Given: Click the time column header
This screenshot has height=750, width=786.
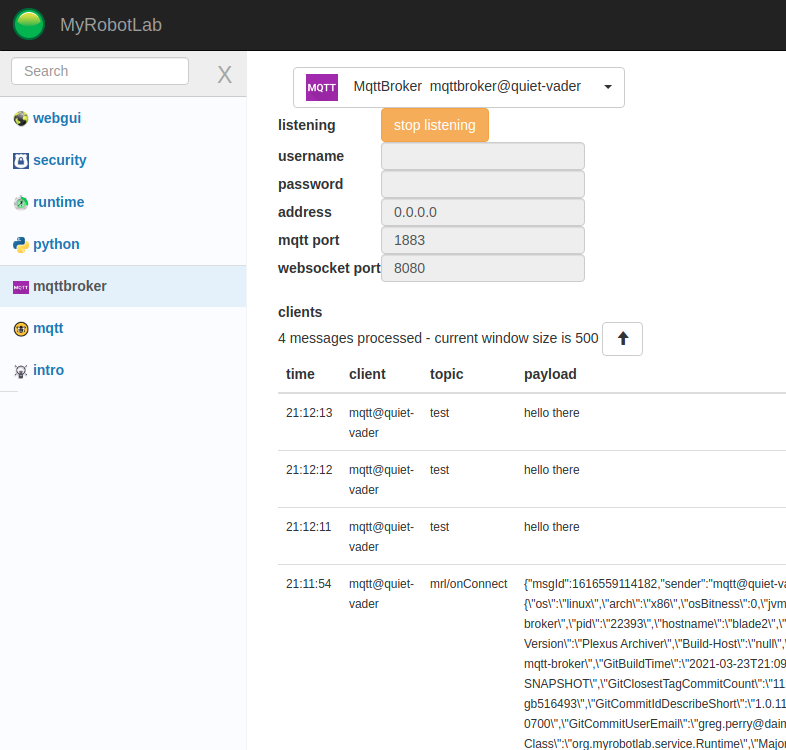Looking at the screenshot, I should tap(300, 374).
